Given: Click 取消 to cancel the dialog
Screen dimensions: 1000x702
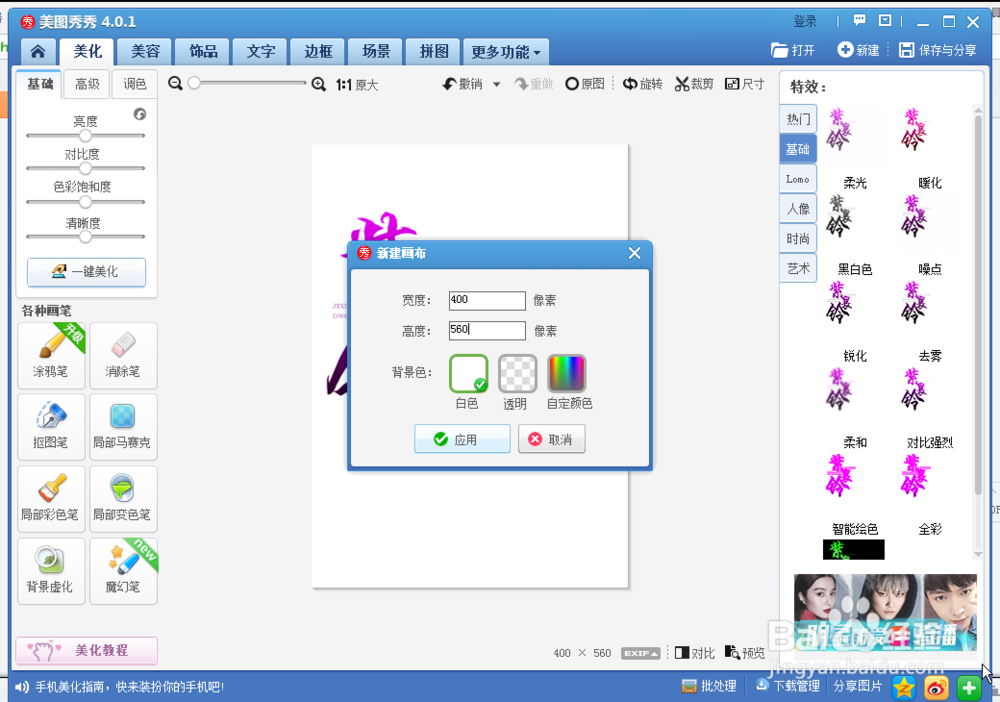Looking at the screenshot, I should click(x=552, y=439).
